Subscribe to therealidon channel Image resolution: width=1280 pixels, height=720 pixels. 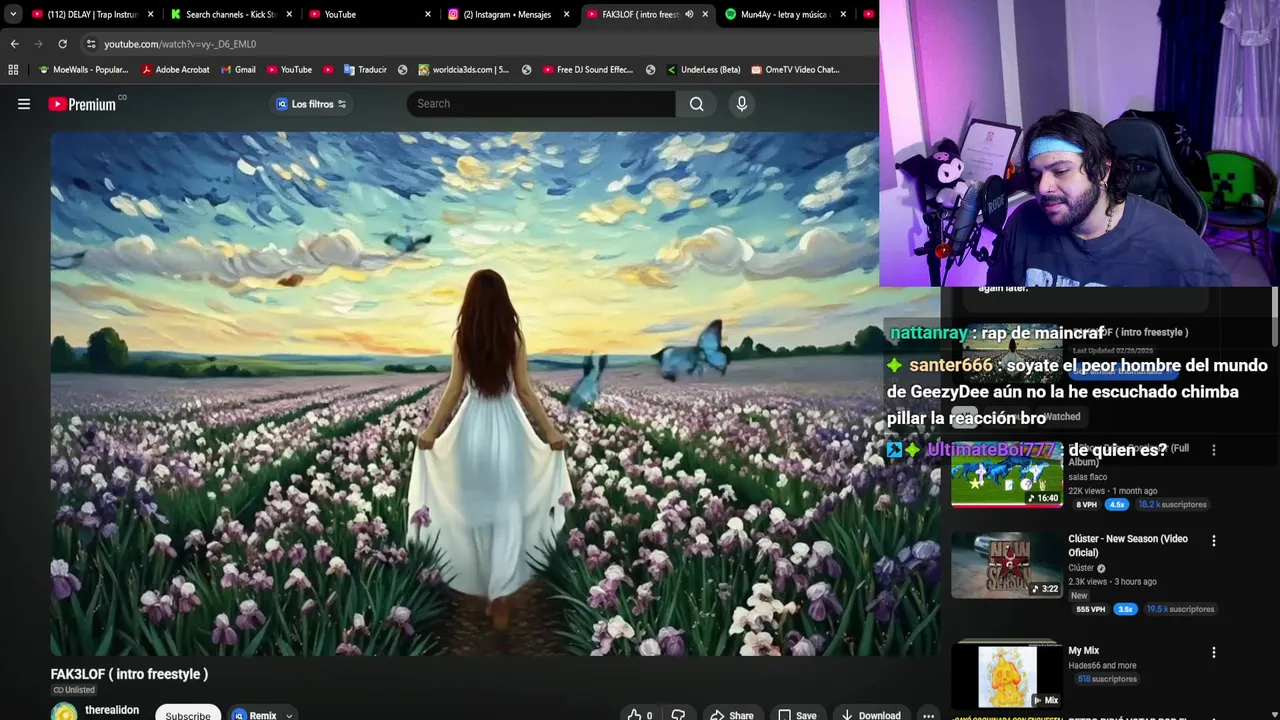(188, 715)
